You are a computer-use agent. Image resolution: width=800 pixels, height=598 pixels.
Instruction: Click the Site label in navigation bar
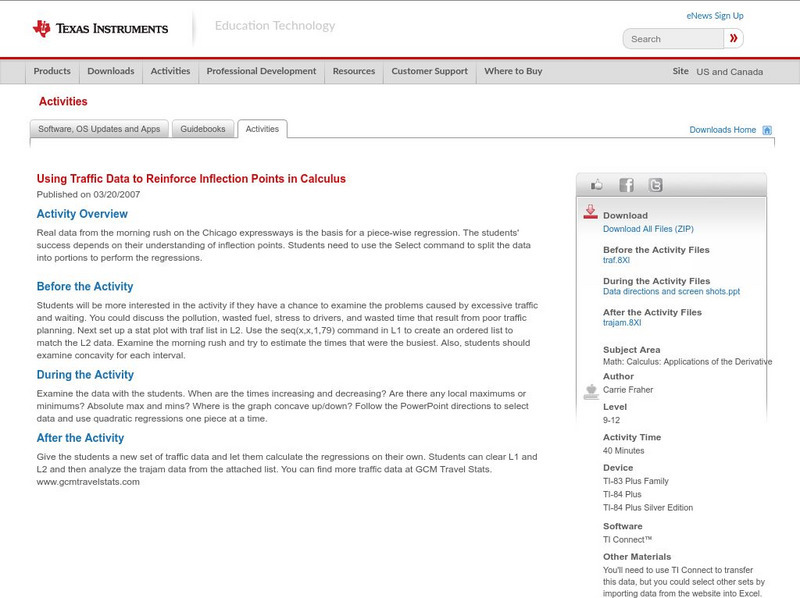tap(681, 71)
